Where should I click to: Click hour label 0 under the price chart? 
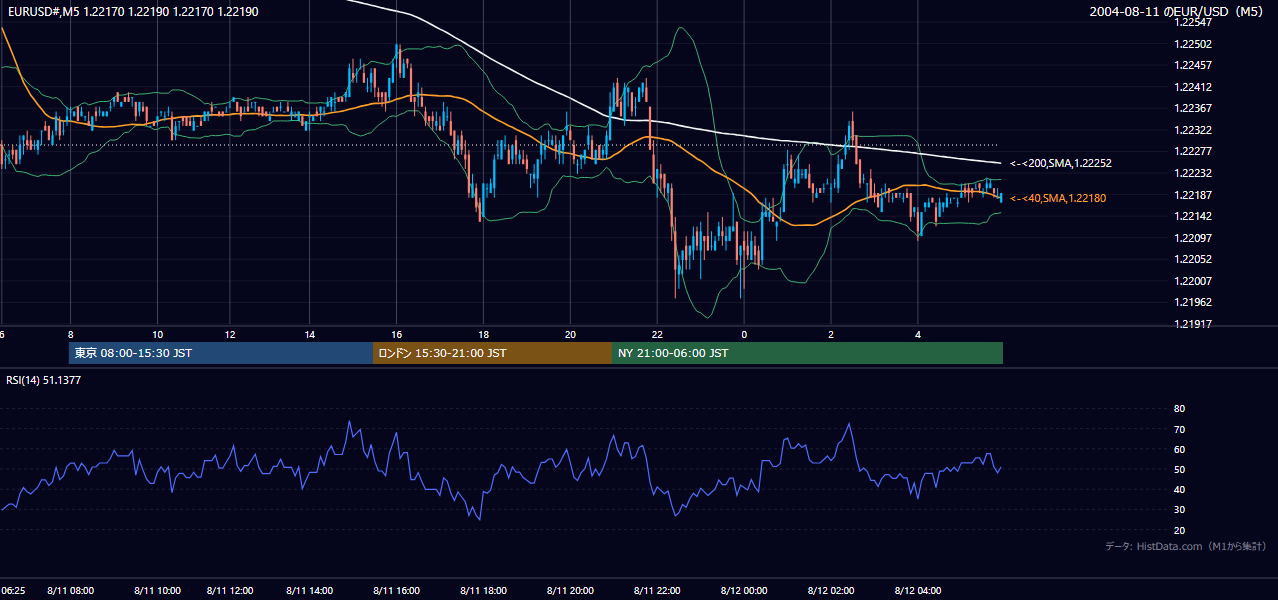[x=744, y=334]
